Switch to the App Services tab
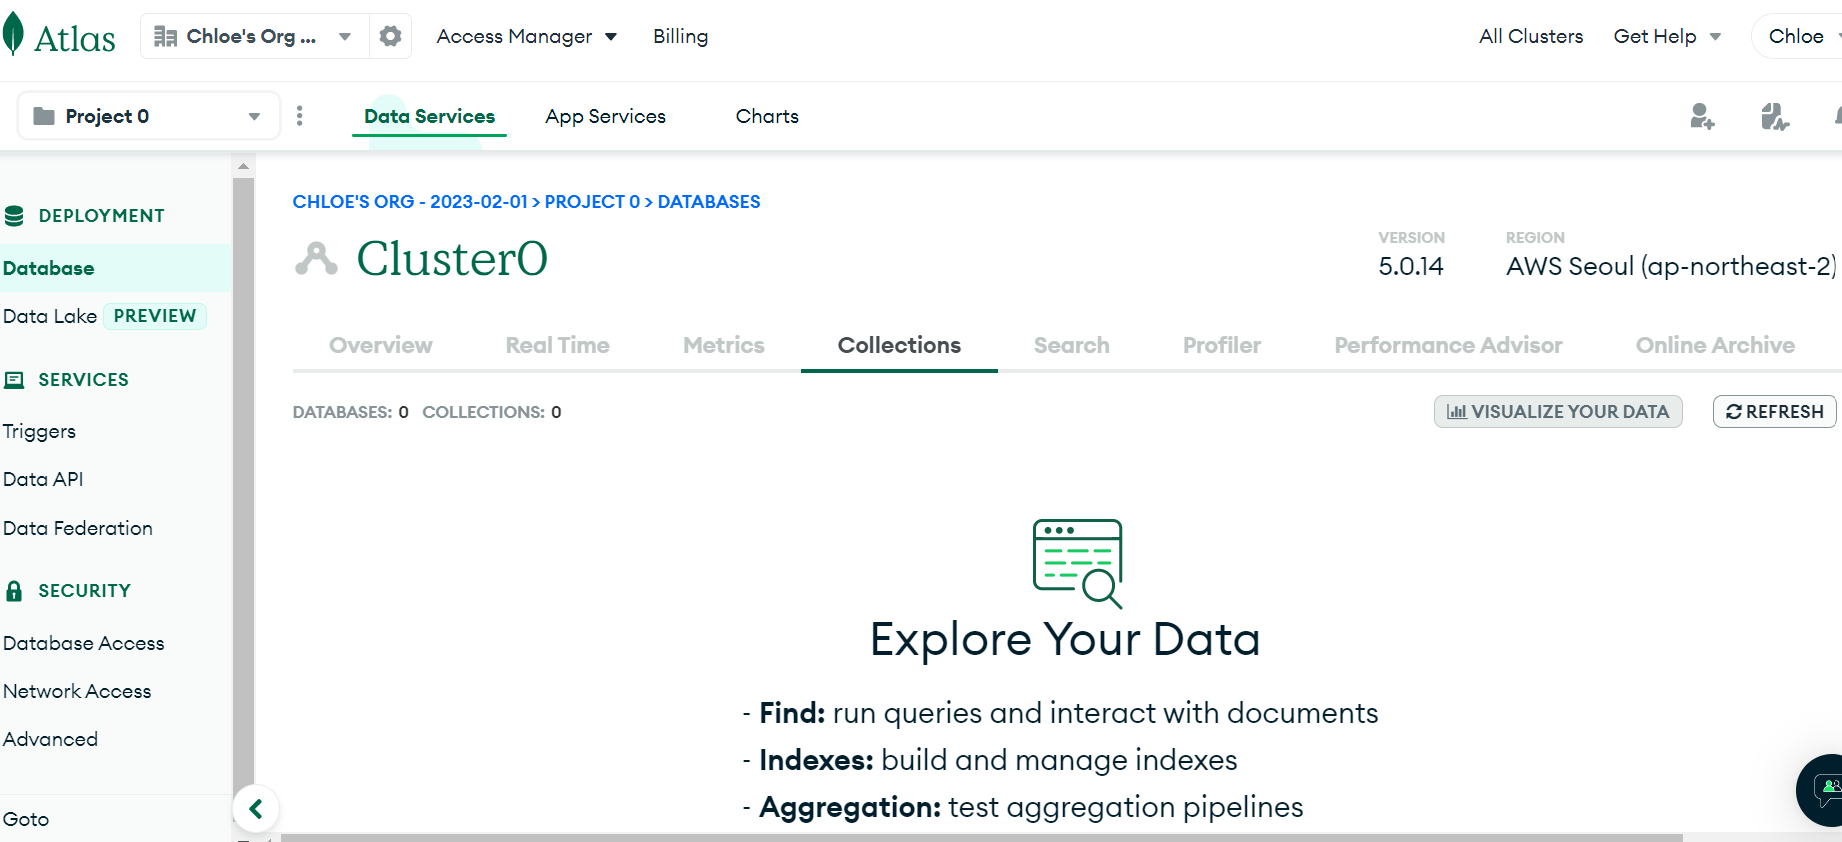 click(x=605, y=116)
